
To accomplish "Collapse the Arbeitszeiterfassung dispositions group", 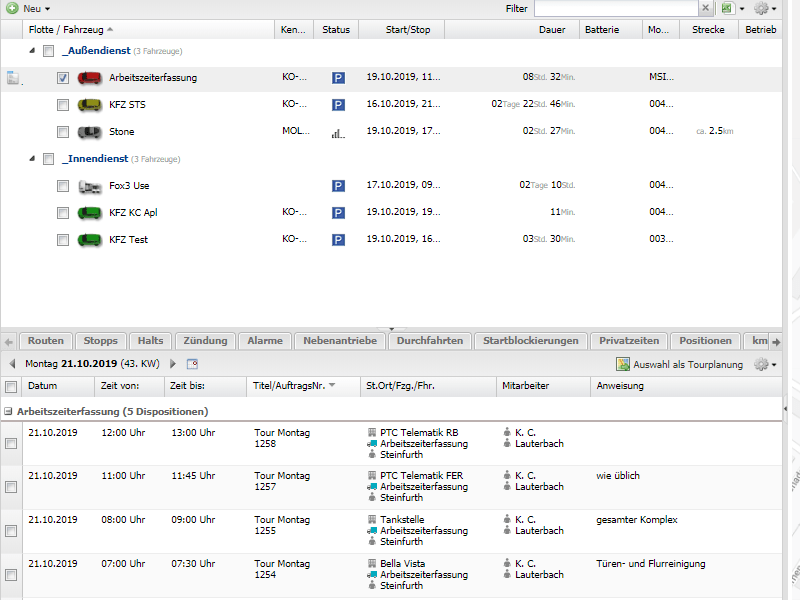I will [x=8, y=412].
